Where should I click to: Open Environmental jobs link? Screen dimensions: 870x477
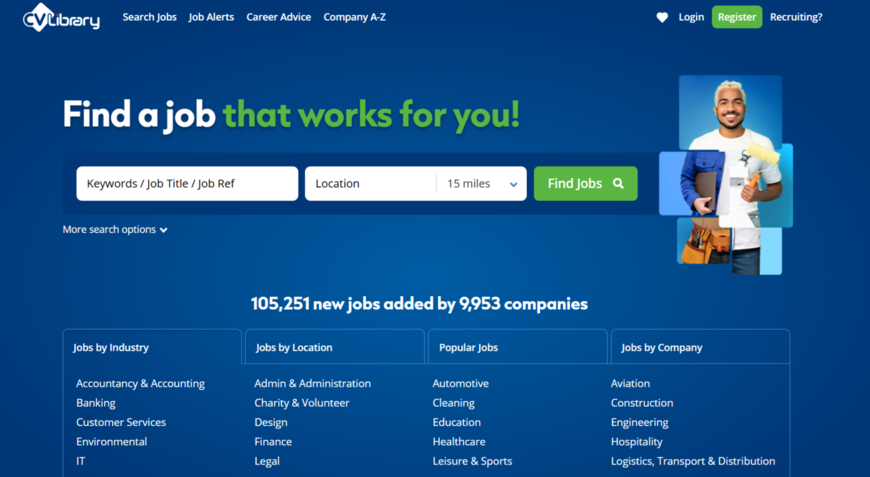(x=112, y=442)
